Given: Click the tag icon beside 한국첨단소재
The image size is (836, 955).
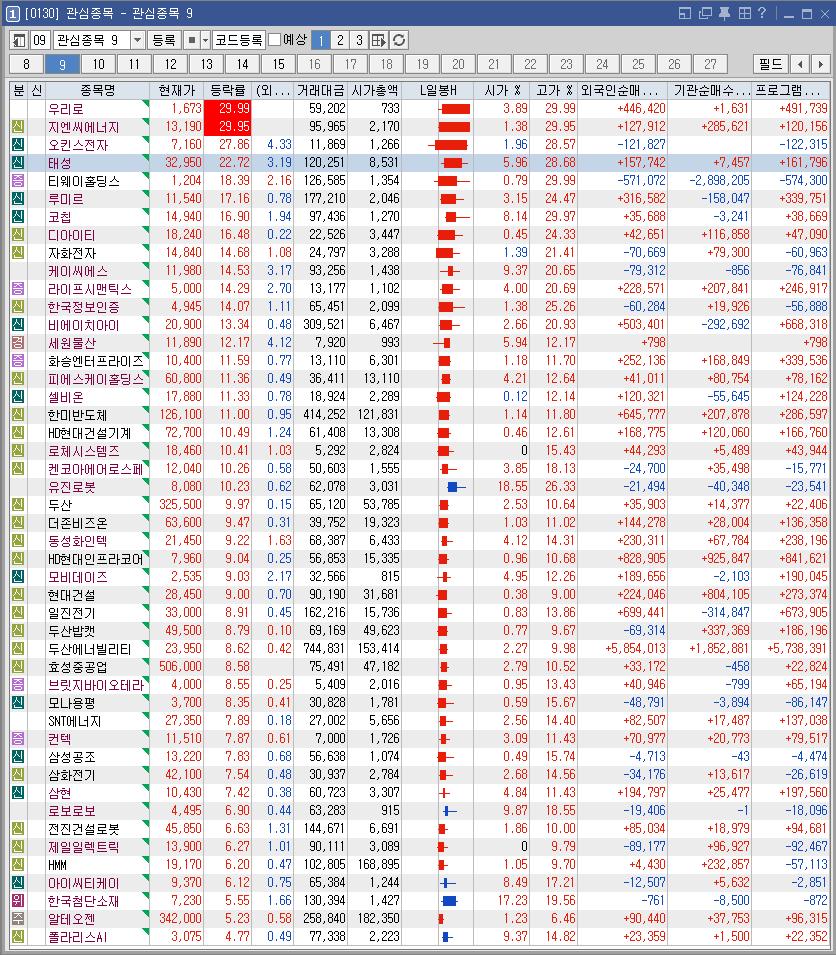Looking at the screenshot, I should pyautogui.click(x=18, y=901).
